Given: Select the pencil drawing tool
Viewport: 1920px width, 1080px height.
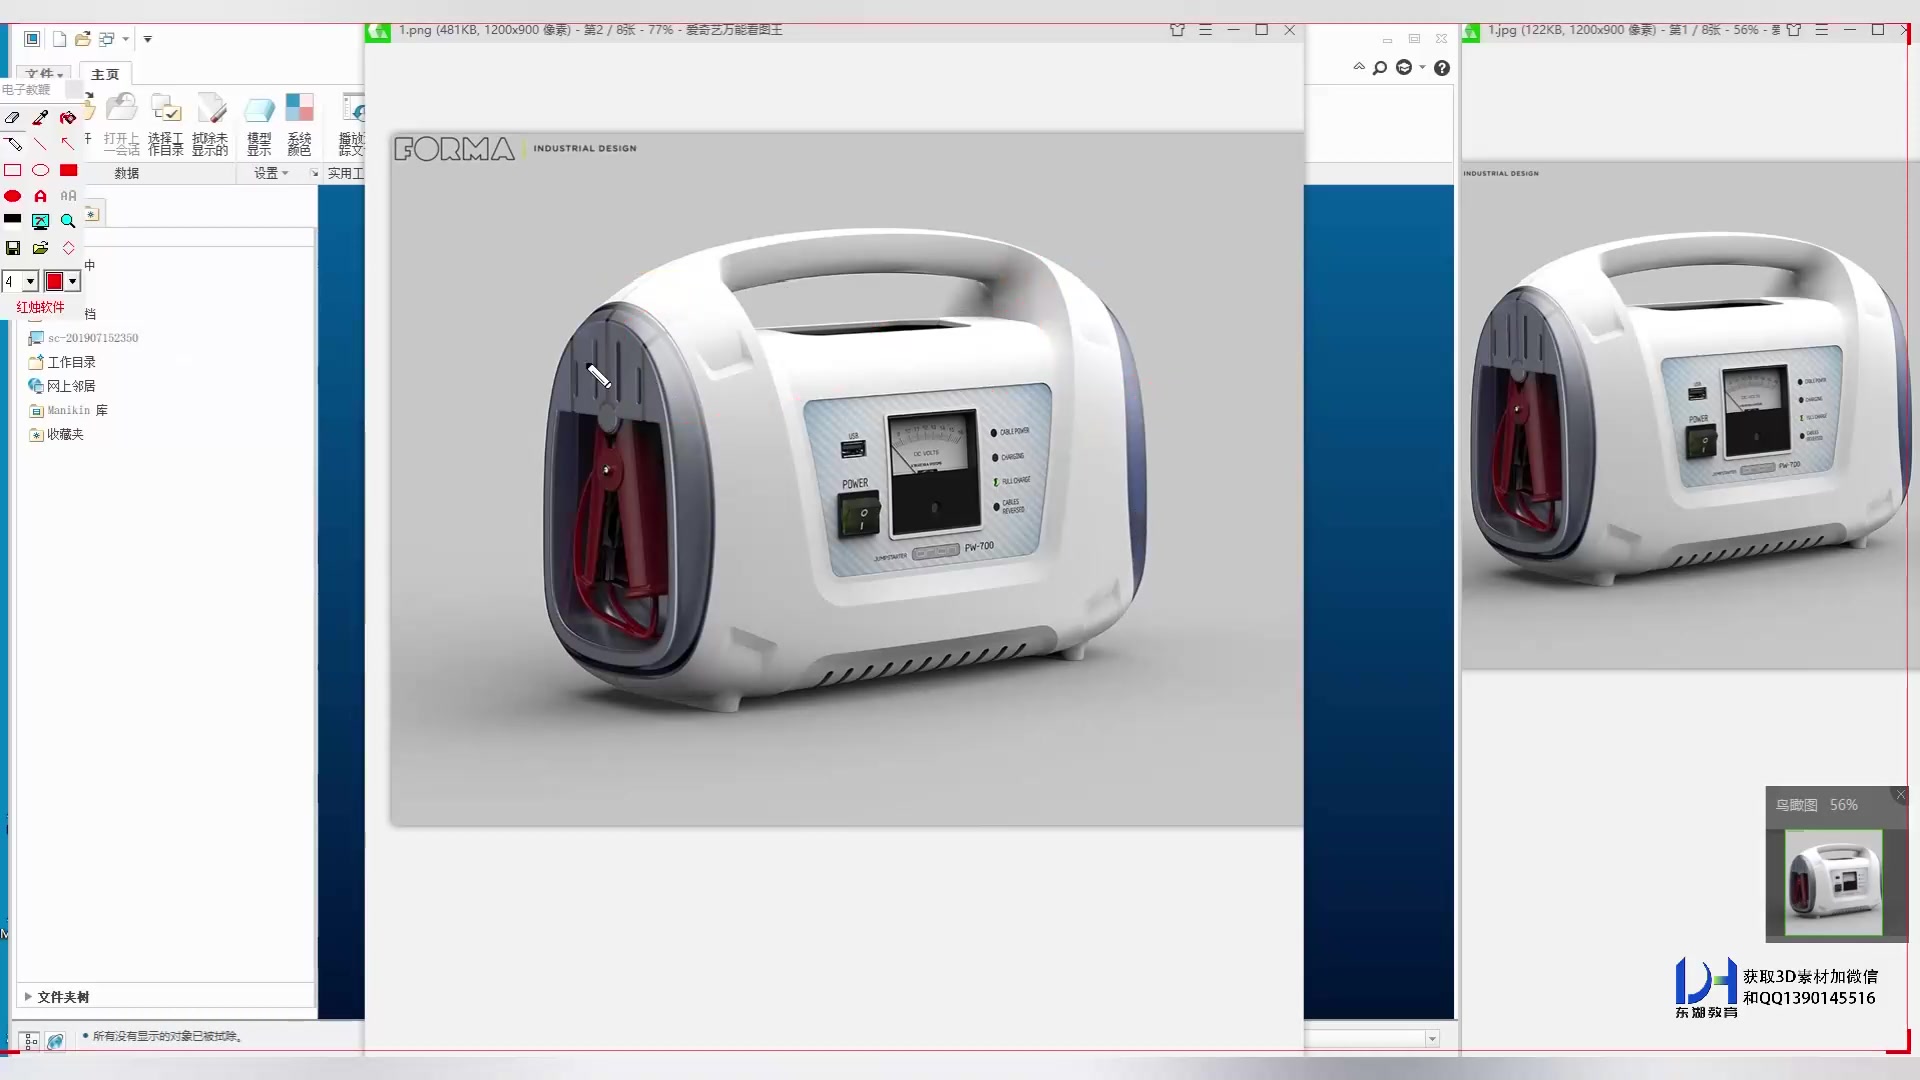Looking at the screenshot, I should [13, 144].
